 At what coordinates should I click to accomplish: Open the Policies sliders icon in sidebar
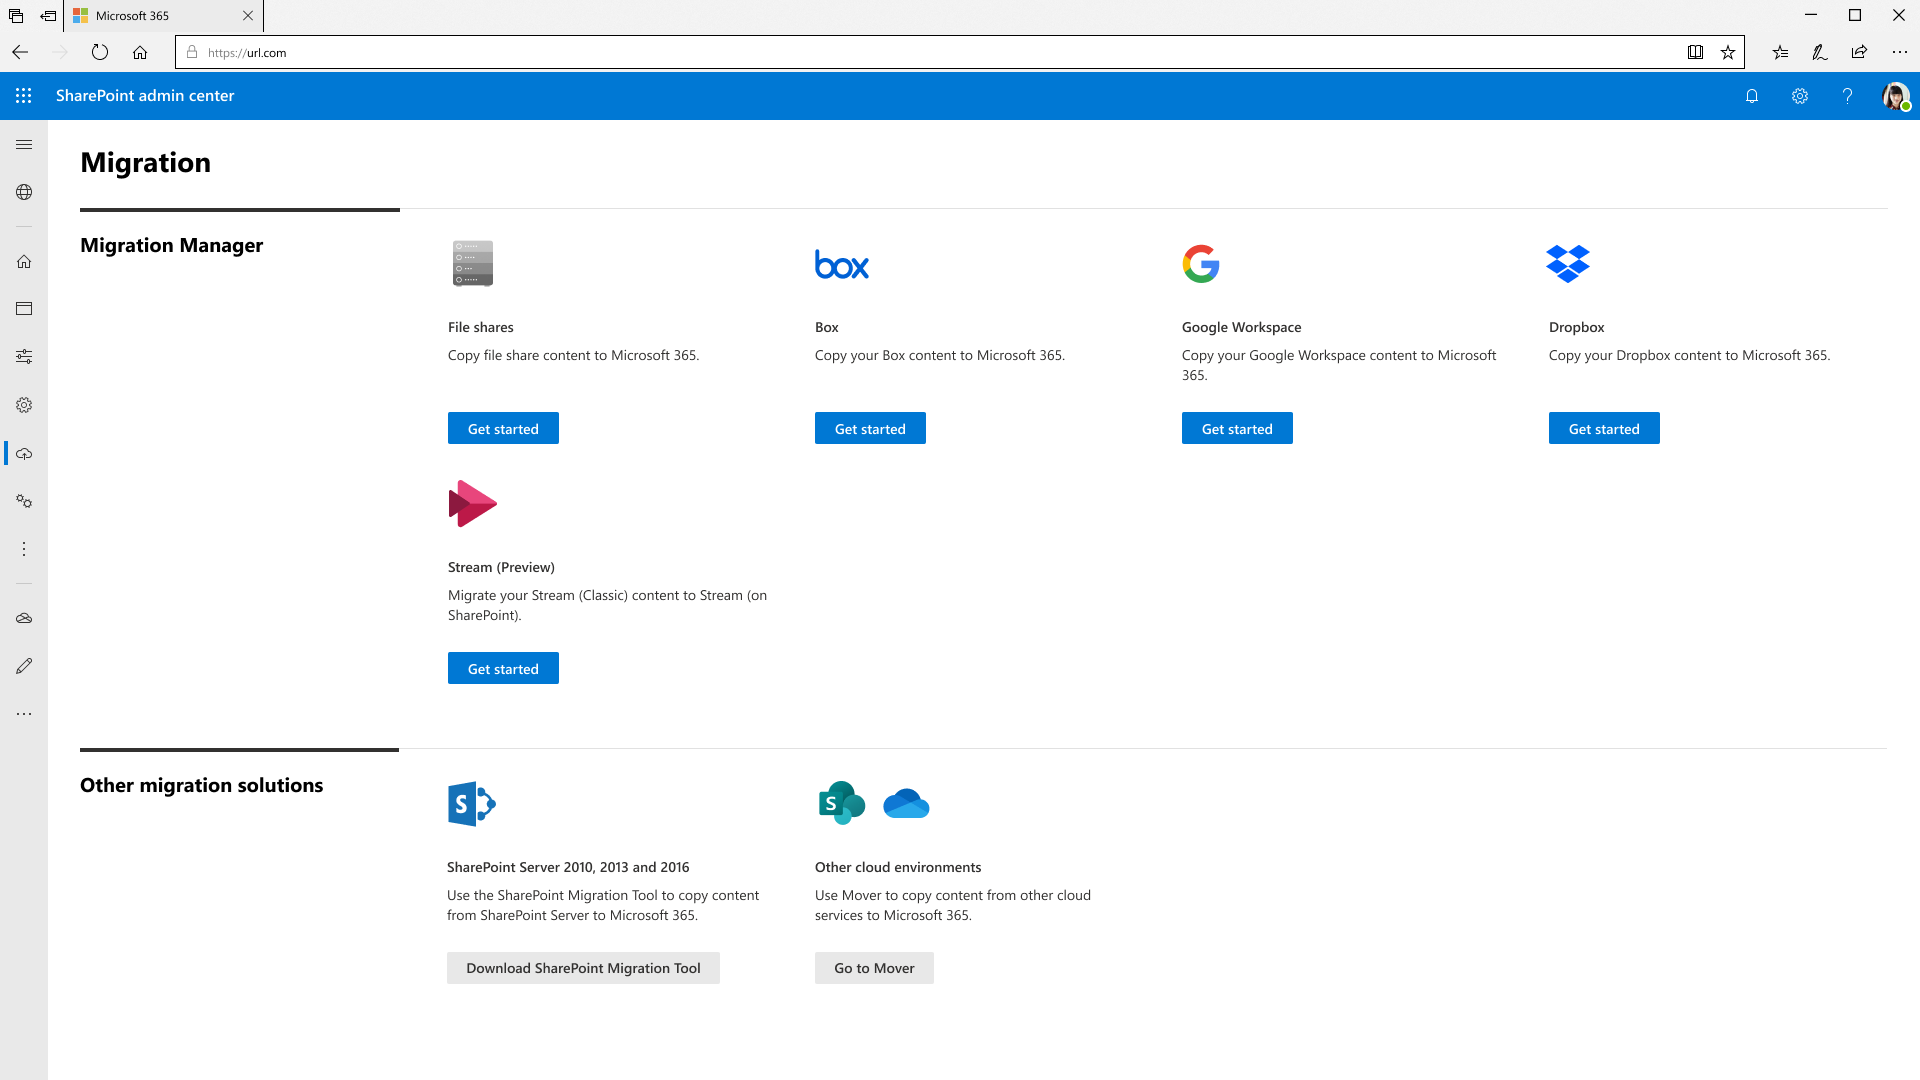pos(24,357)
